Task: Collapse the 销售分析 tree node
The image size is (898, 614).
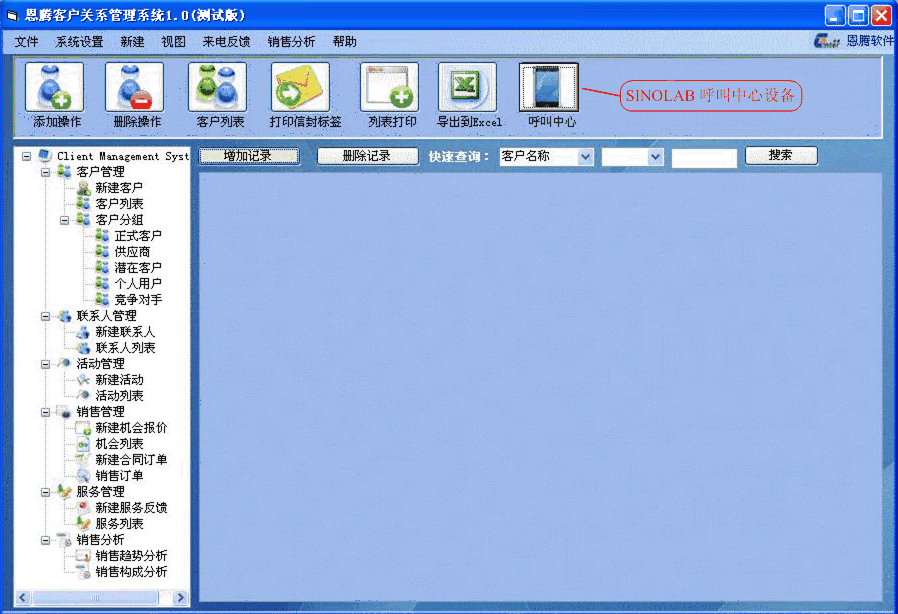Action: coord(45,540)
